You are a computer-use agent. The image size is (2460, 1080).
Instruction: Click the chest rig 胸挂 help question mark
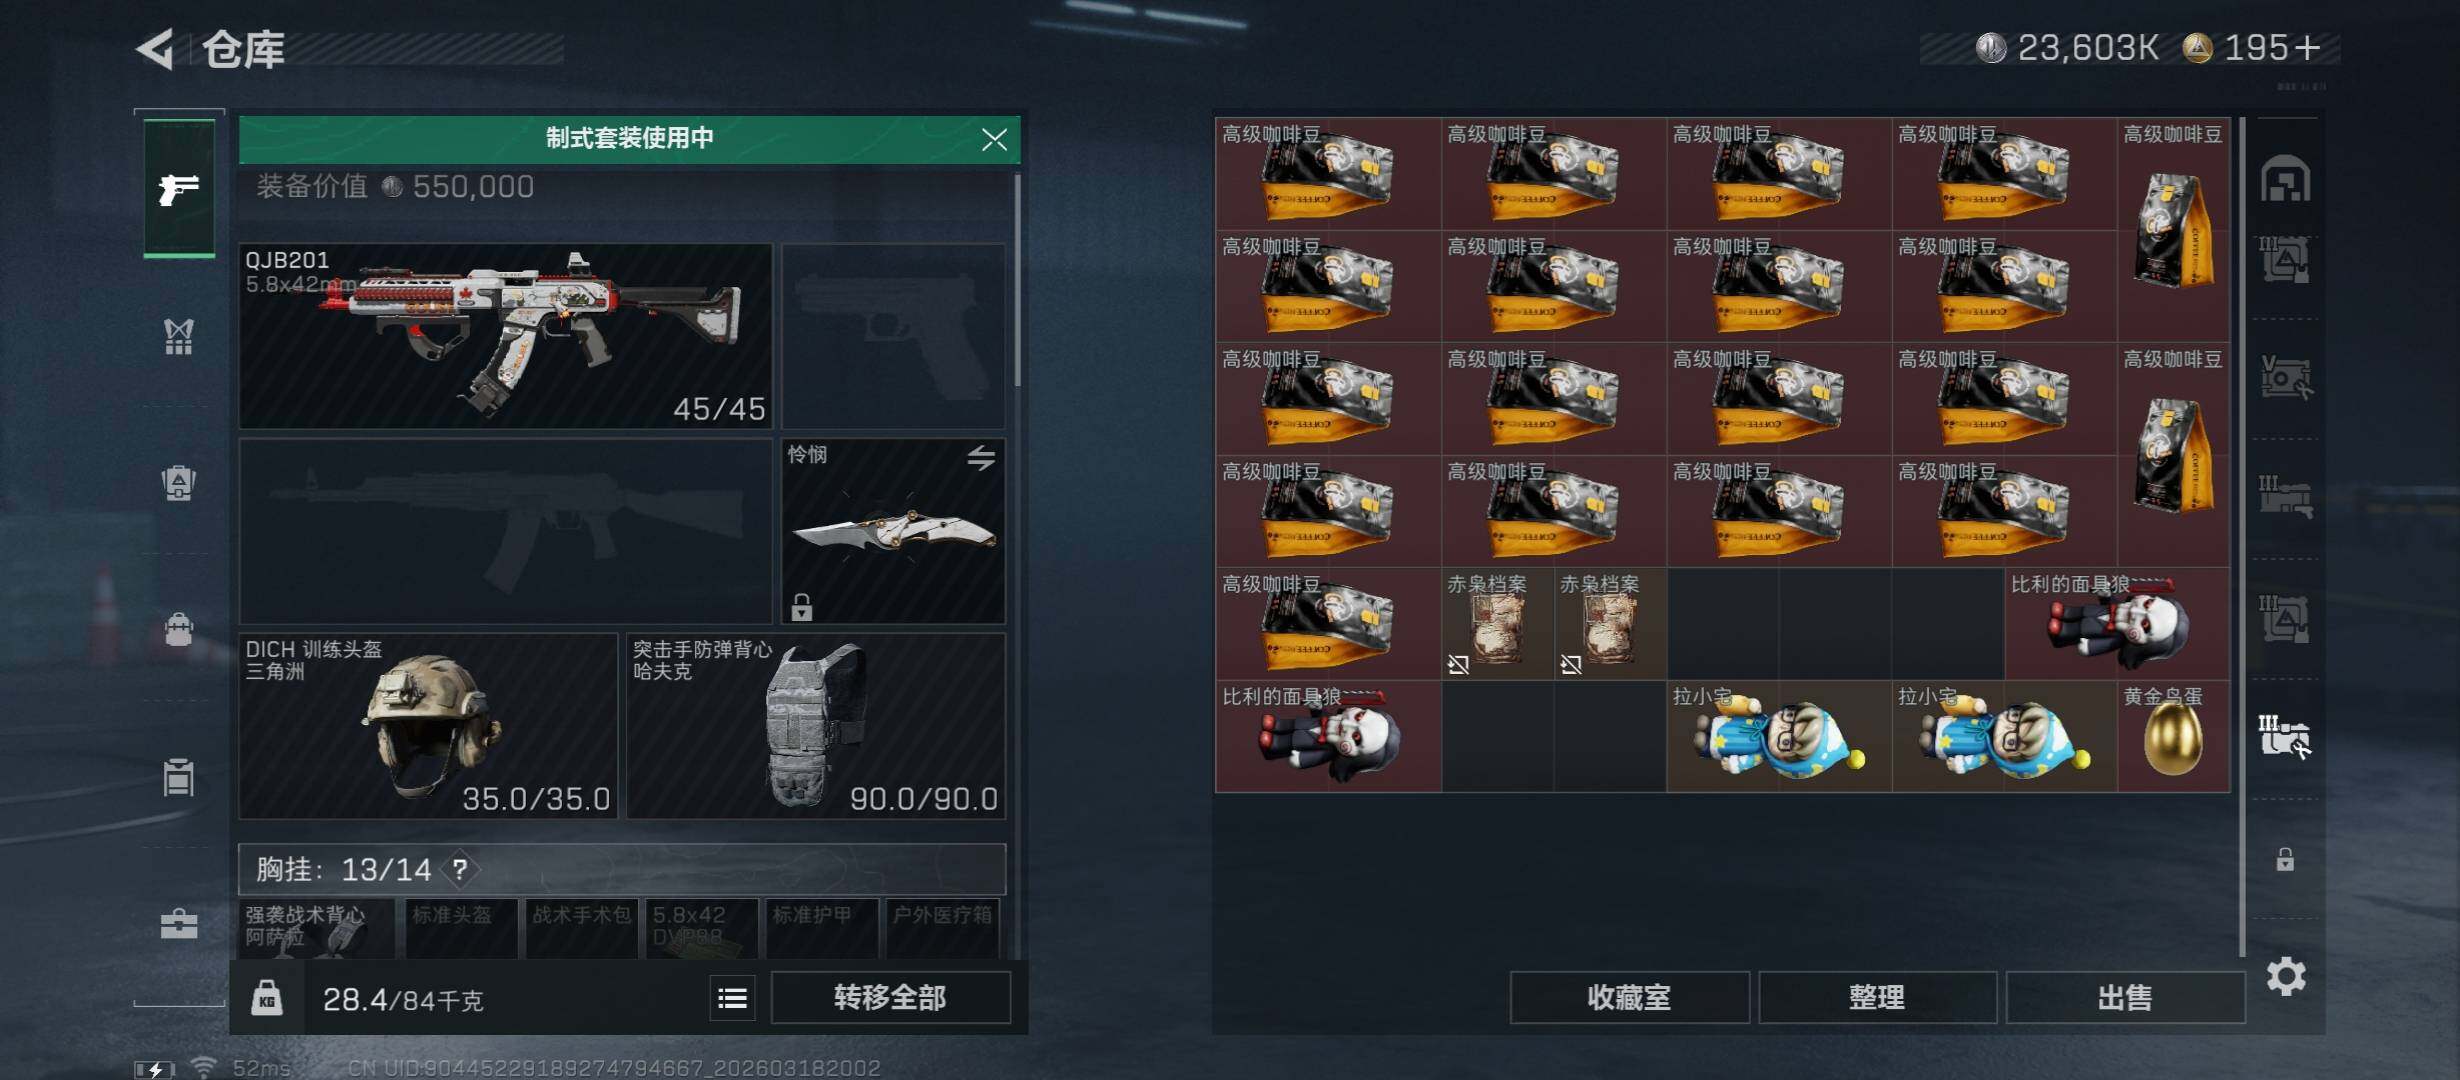(x=460, y=869)
